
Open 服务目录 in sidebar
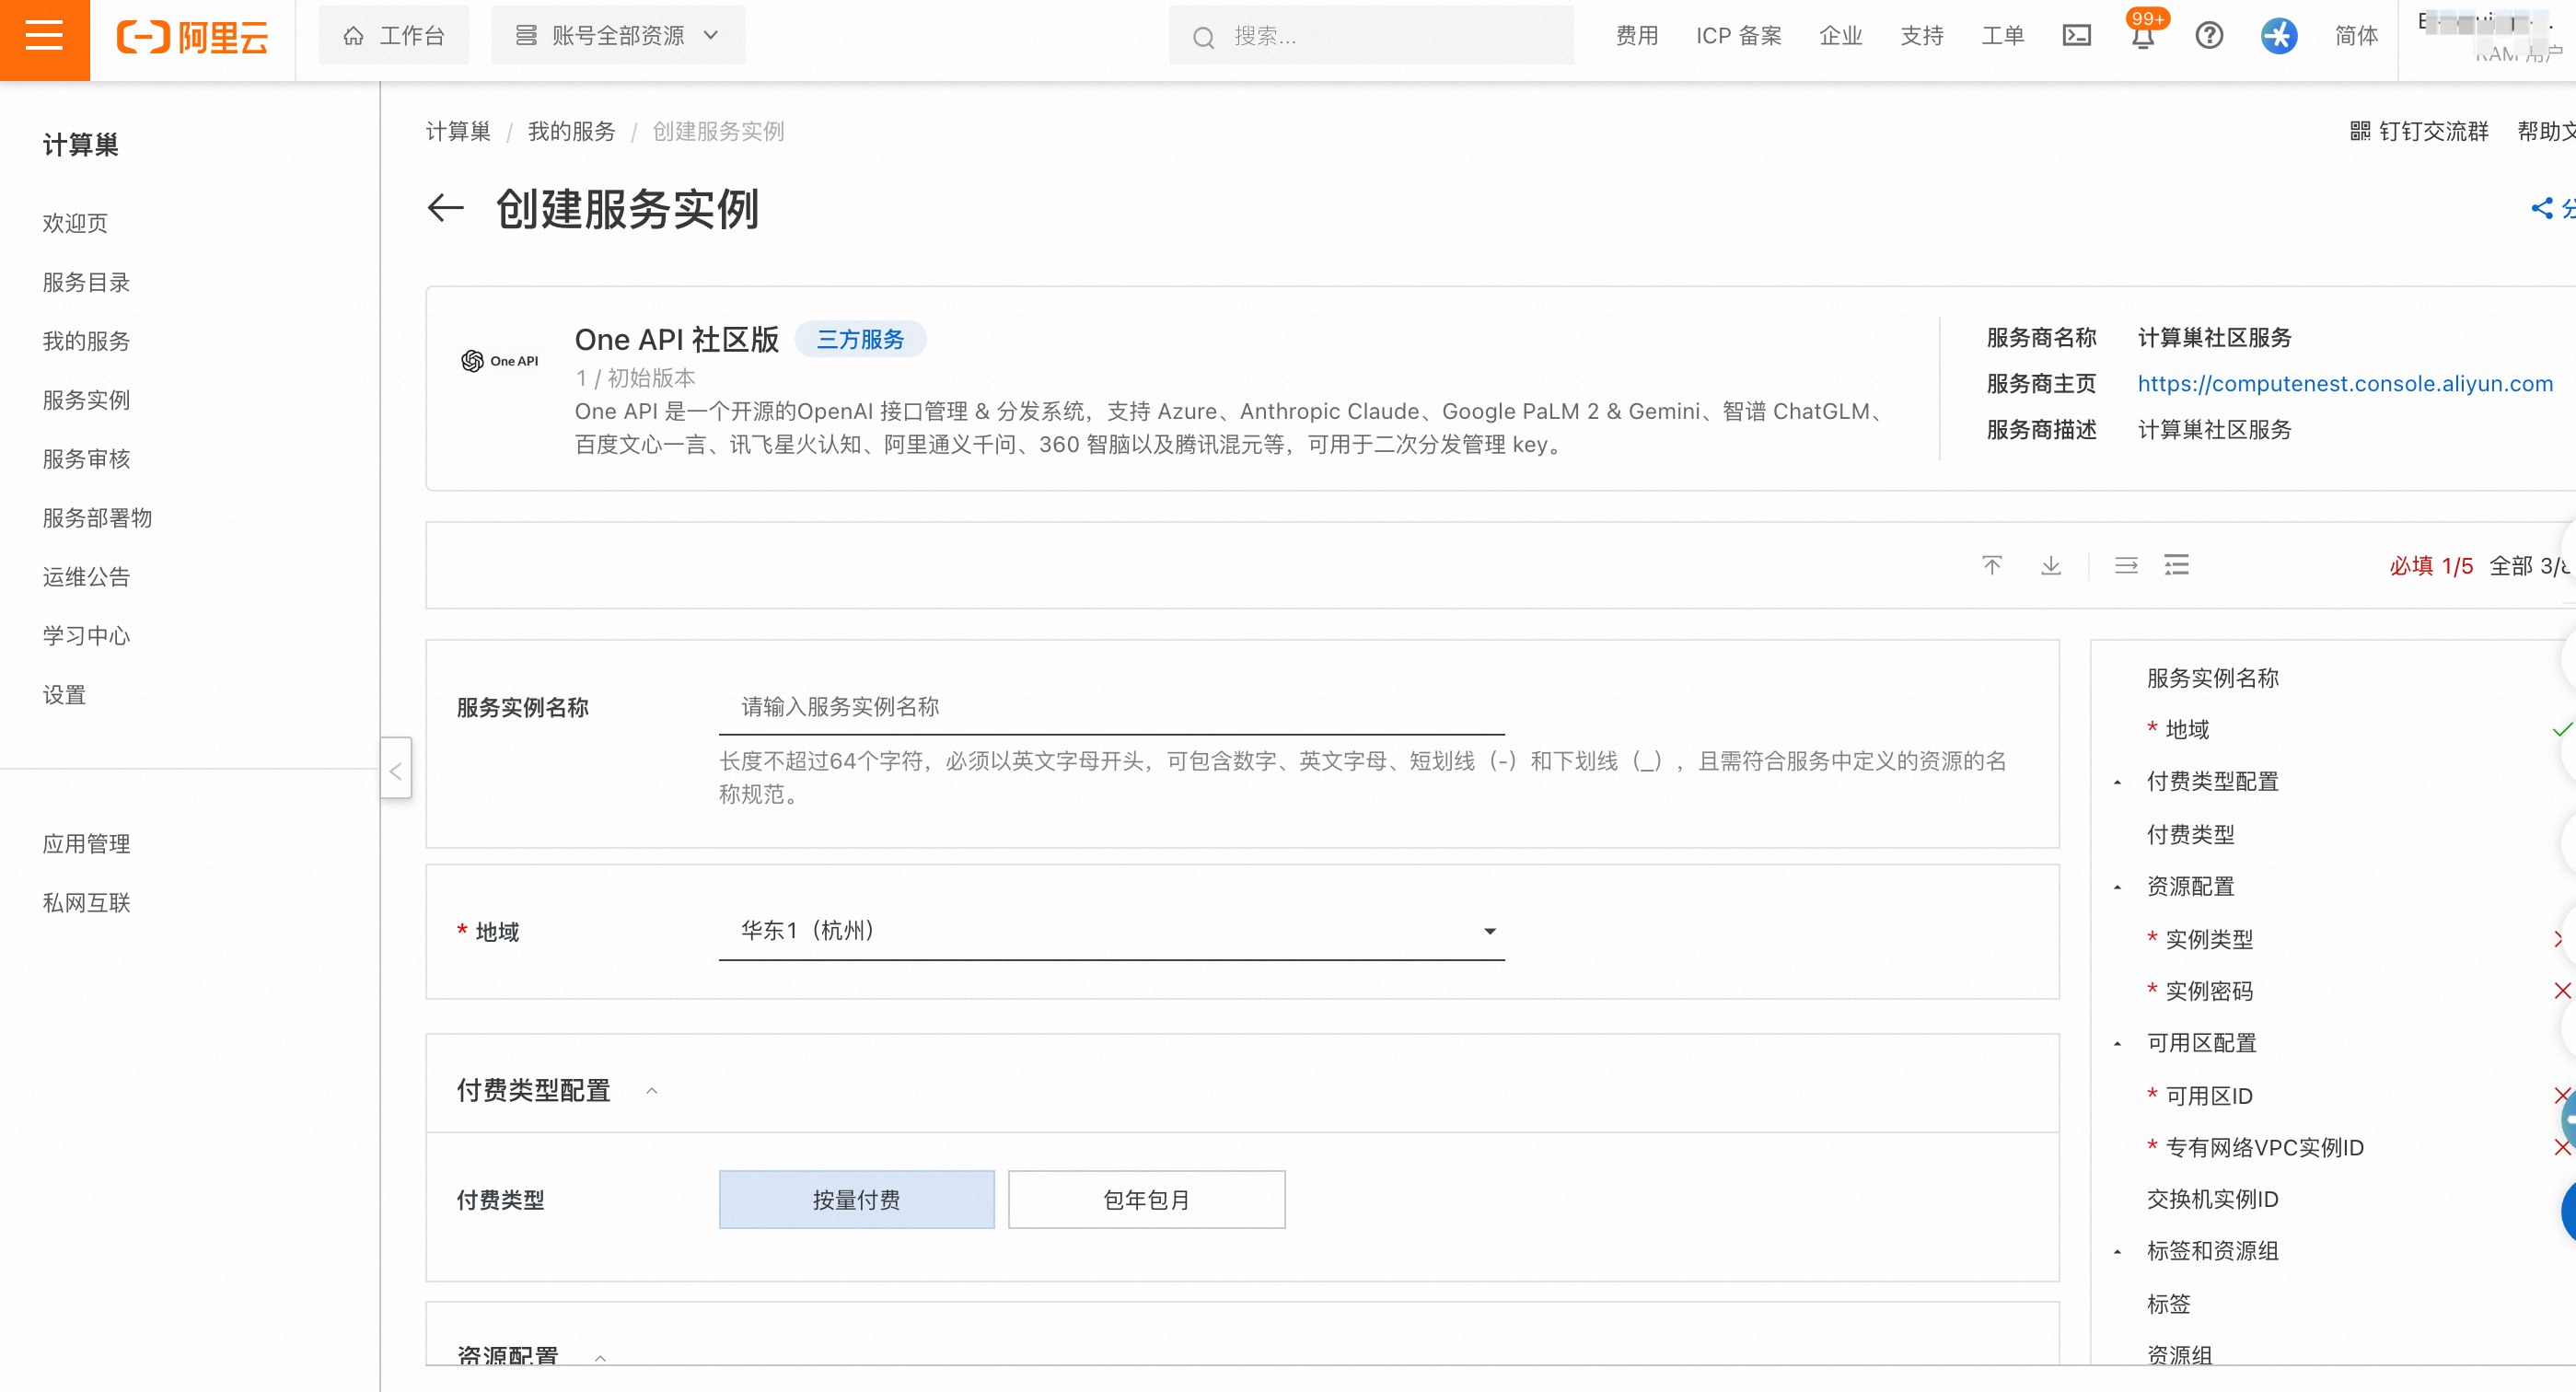tap(87, 282)
